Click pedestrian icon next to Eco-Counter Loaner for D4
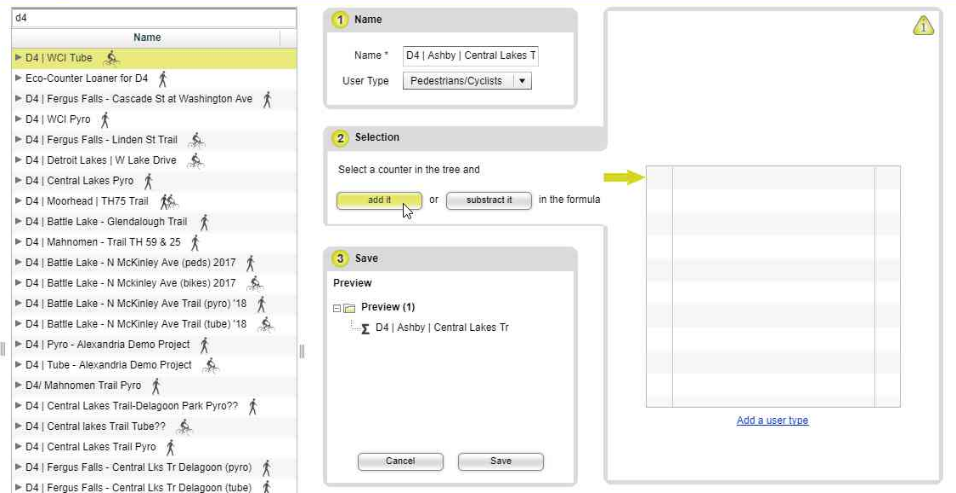Screen dimensions: 956x493 pos(163,78)
